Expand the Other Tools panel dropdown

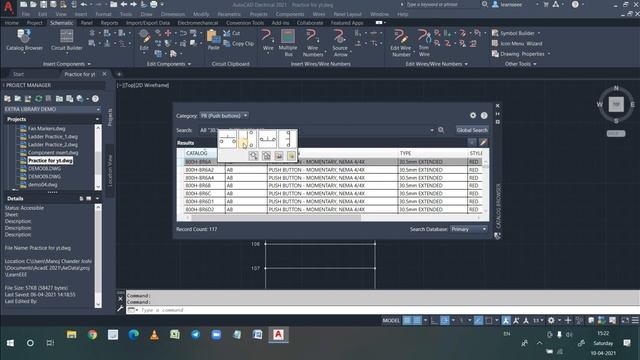coord(535,64)
